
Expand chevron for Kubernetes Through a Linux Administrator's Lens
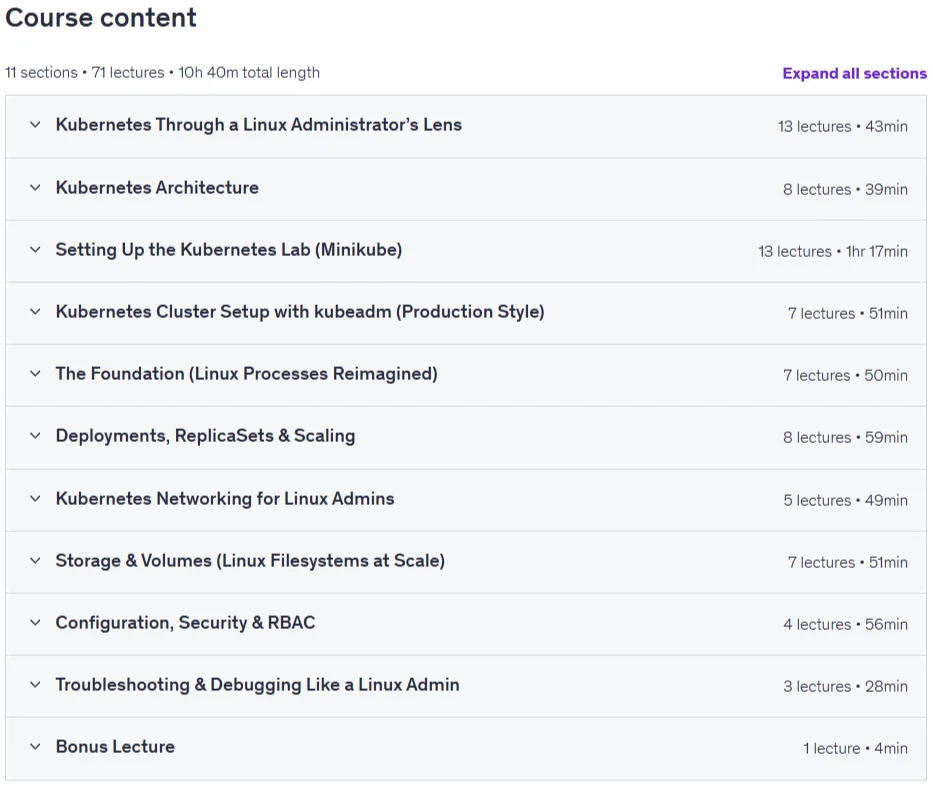pyautogui.click(x=35, y=125)
